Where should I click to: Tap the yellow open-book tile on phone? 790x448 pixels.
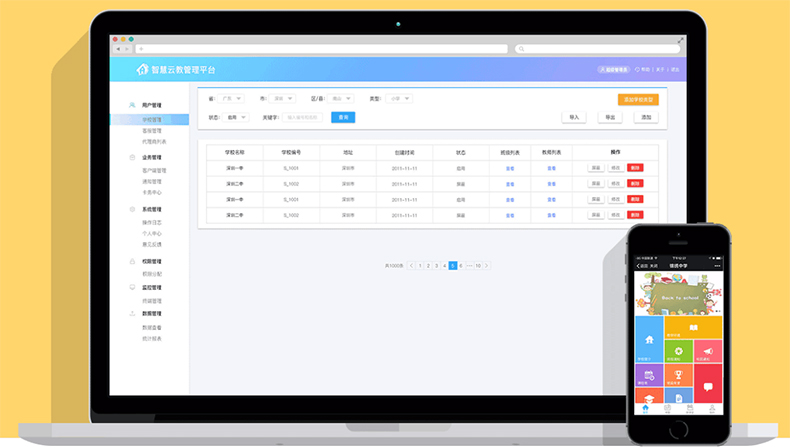[x=693, y=328]
